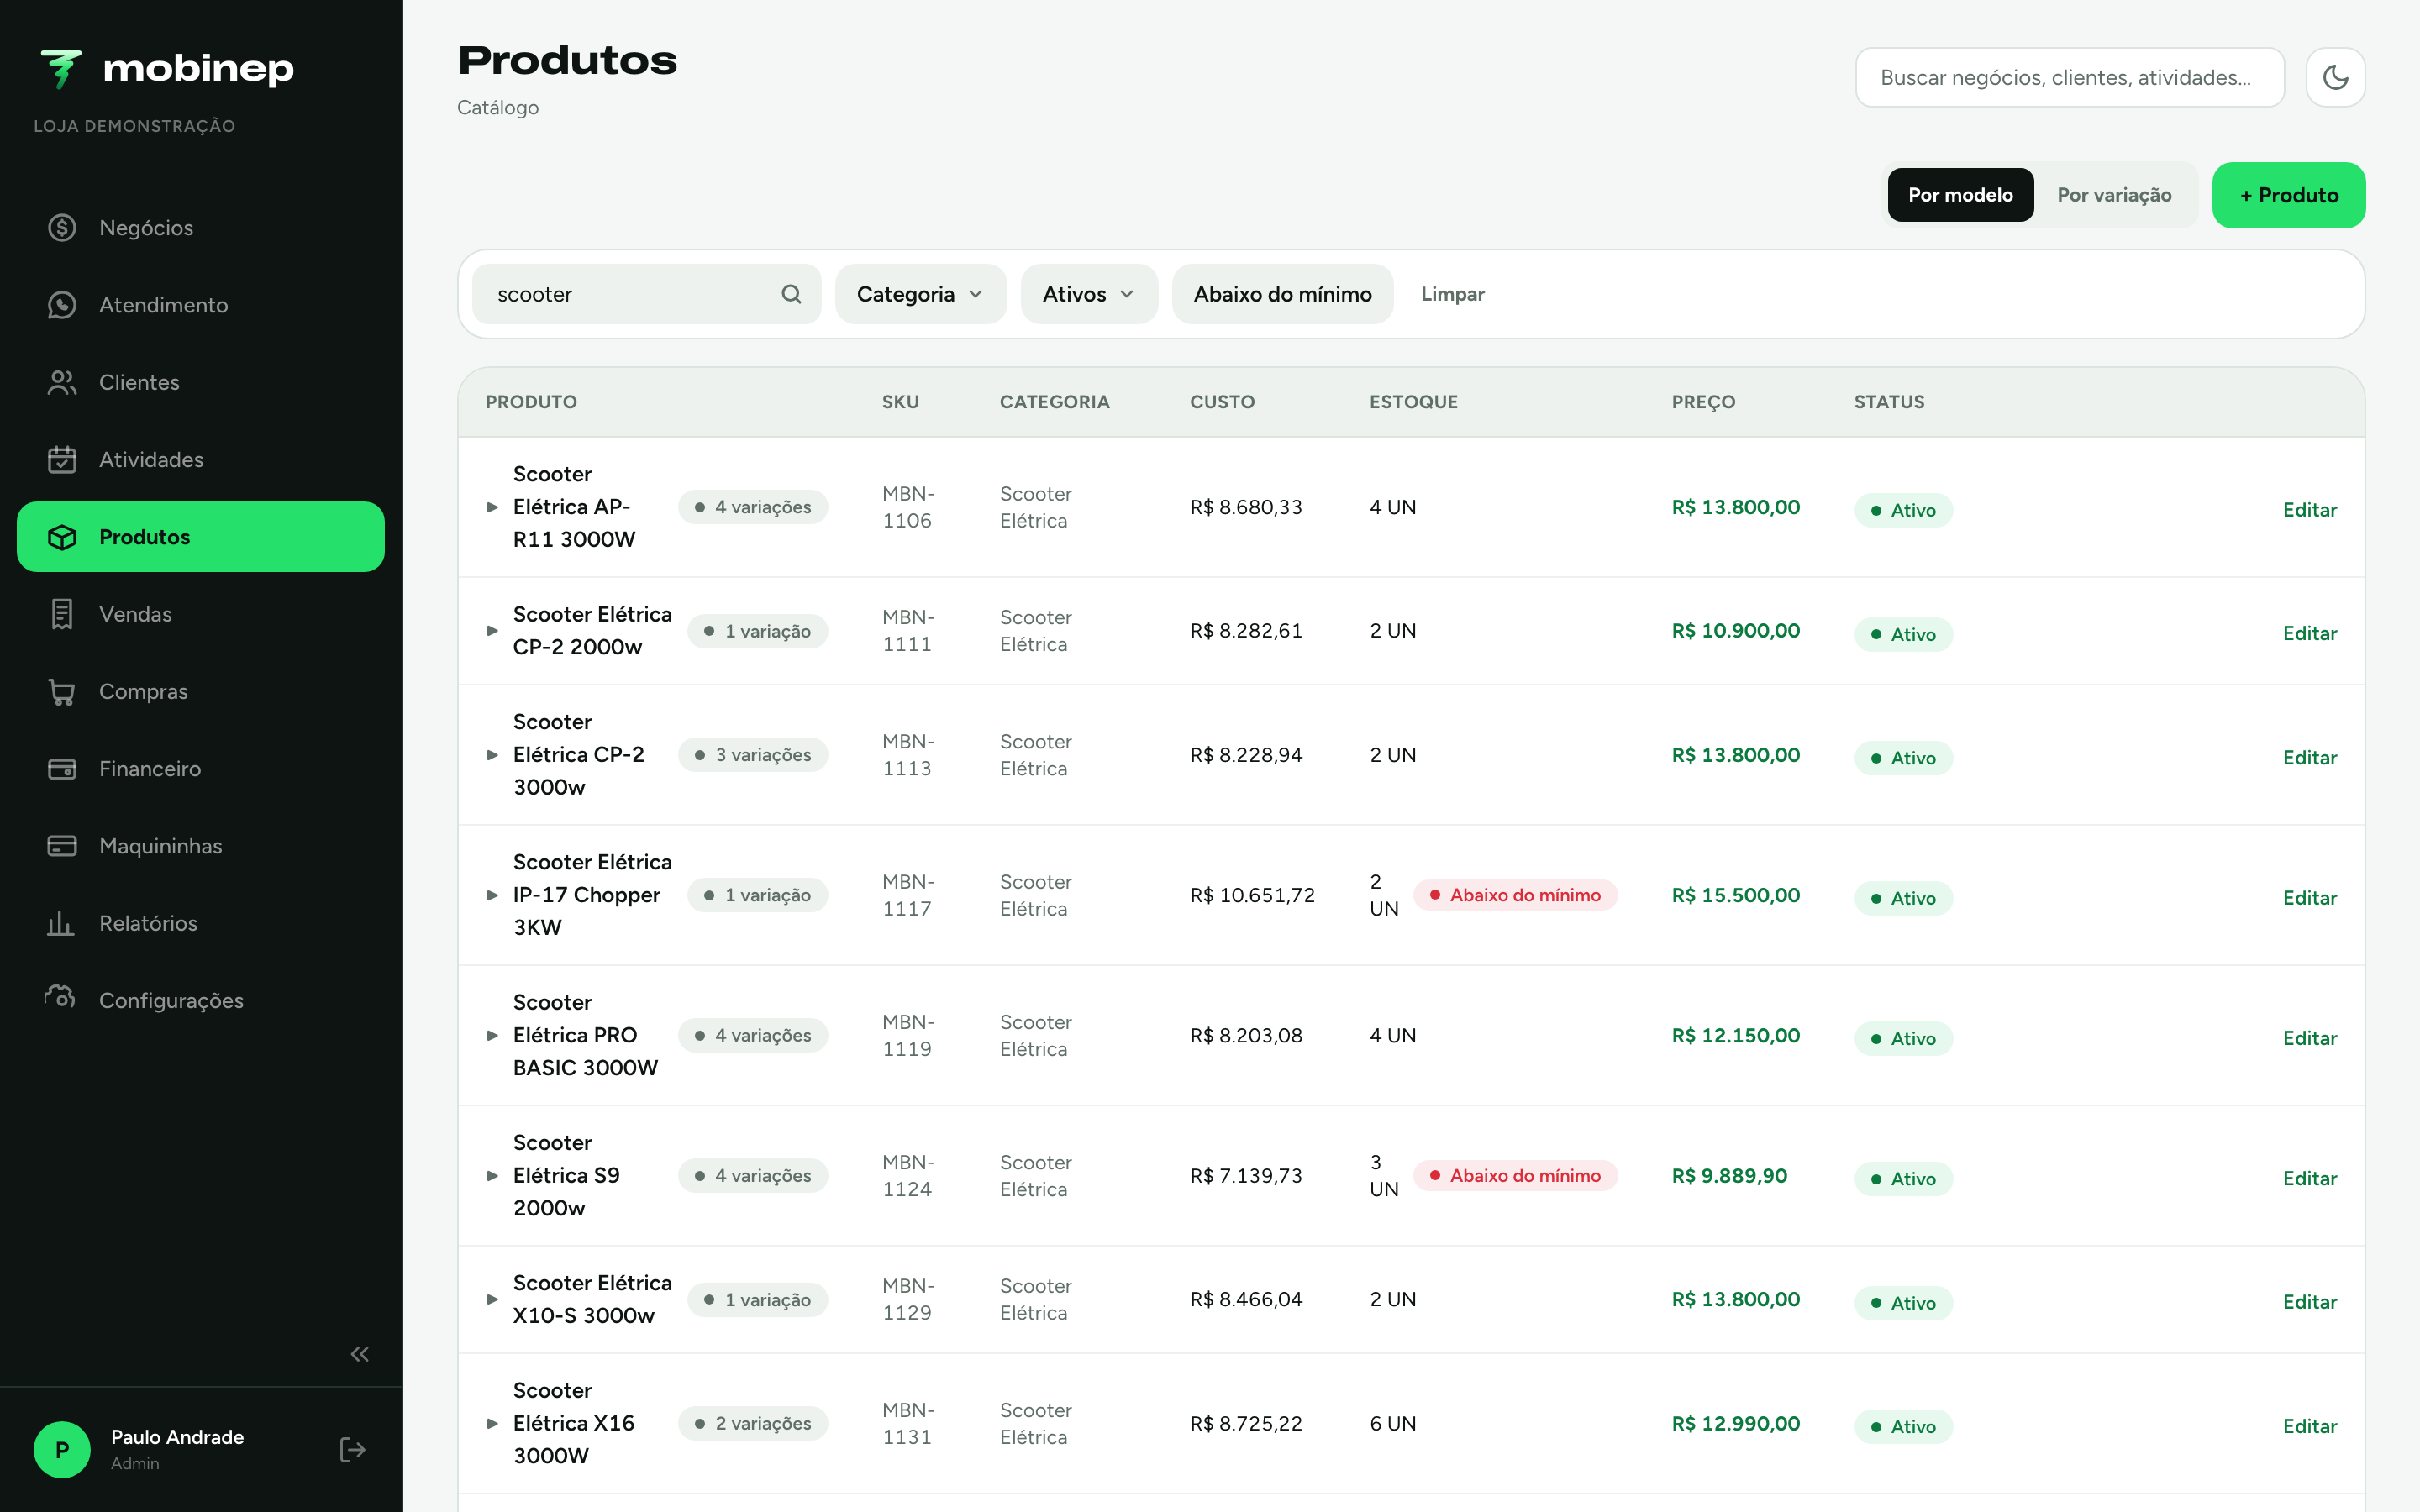Switch view to Por variação
2420x1512 pixels.
(2114, 195)
